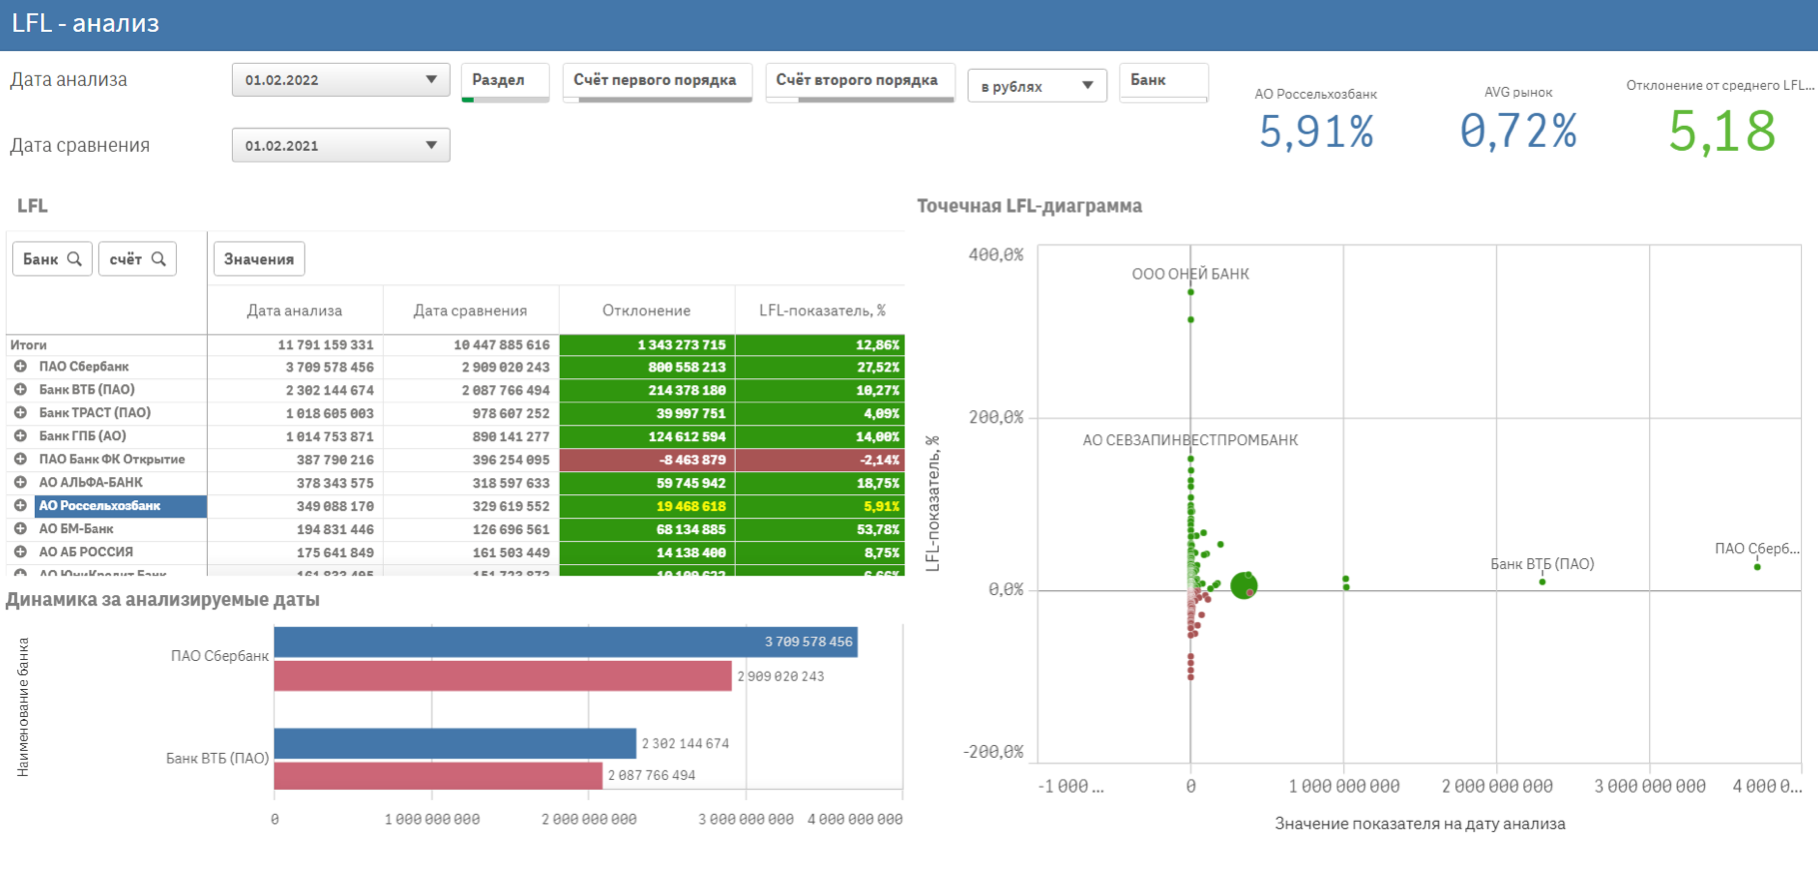
Task: Click the red Банк ВТБ (ПАО) bar
Action: tap(438, 775)
